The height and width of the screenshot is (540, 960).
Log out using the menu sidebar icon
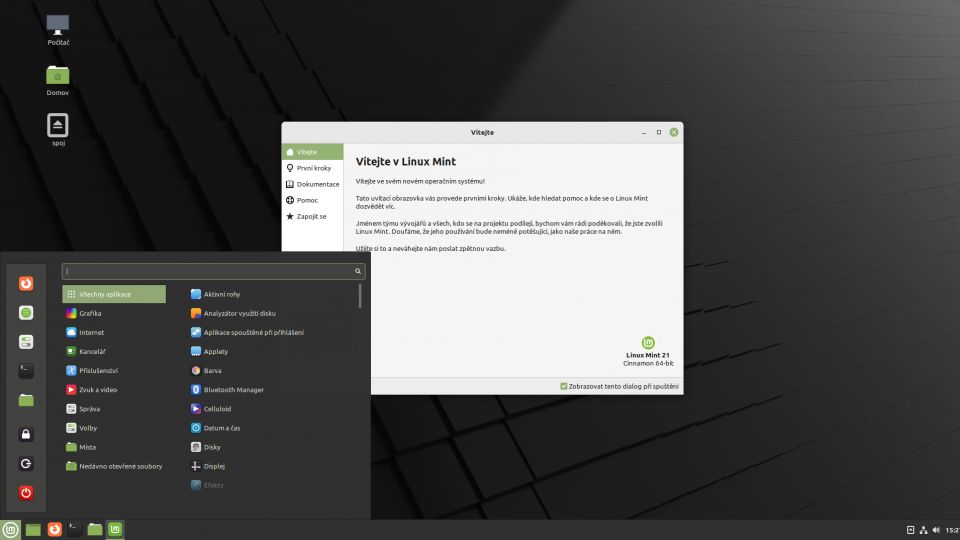pyautogui.click(x=26, y=463)
